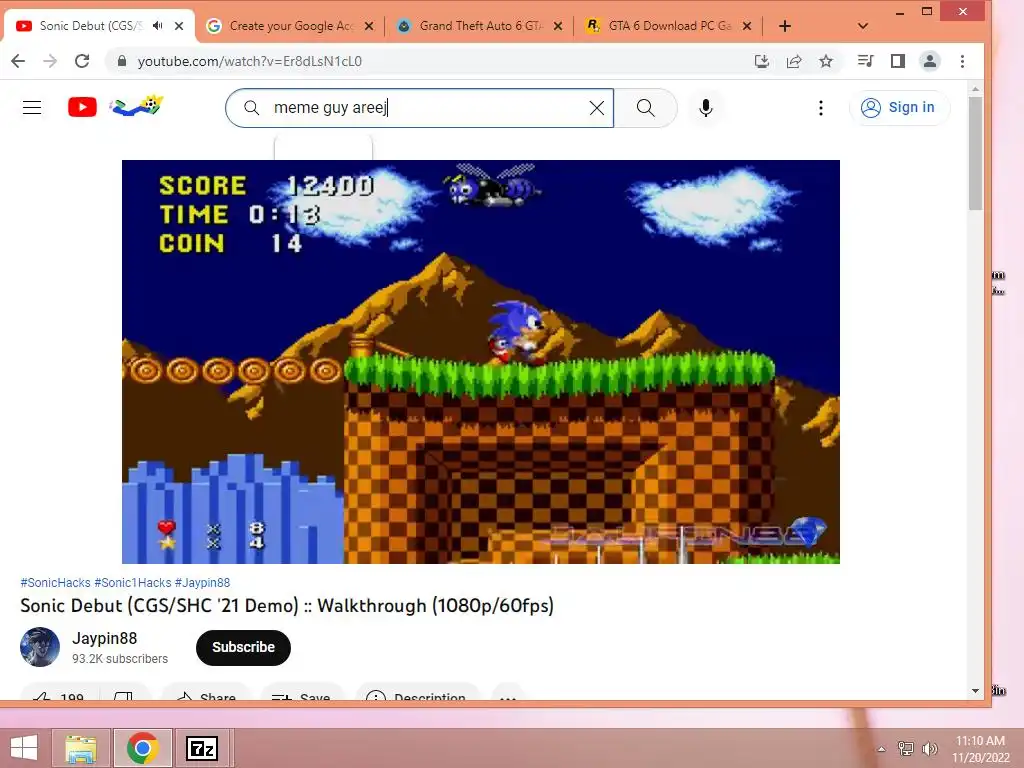Reload the page with the refresh icon
The width and height of the screenshot is (1024, 768).
point(82,61)
